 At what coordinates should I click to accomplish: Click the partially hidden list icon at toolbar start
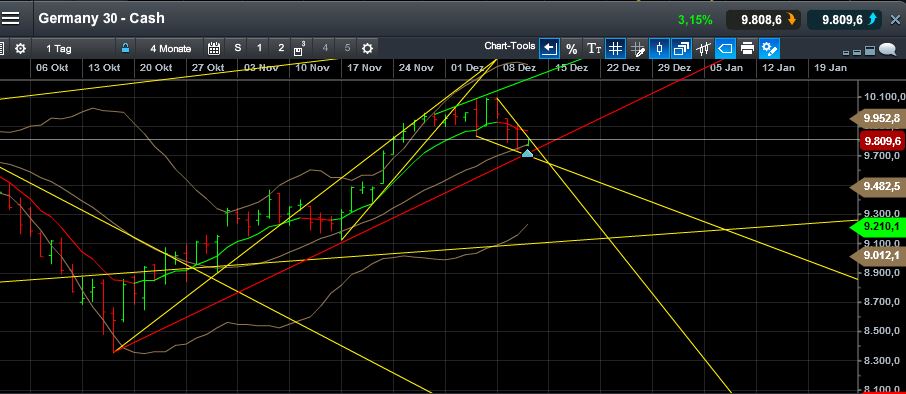[x=2, y=49]
